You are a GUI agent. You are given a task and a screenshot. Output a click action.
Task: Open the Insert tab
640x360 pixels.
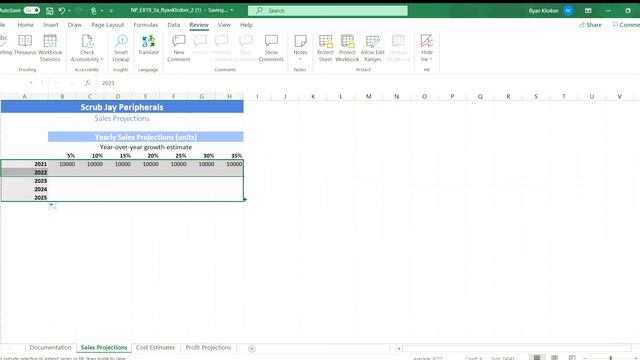coord(51,25)
